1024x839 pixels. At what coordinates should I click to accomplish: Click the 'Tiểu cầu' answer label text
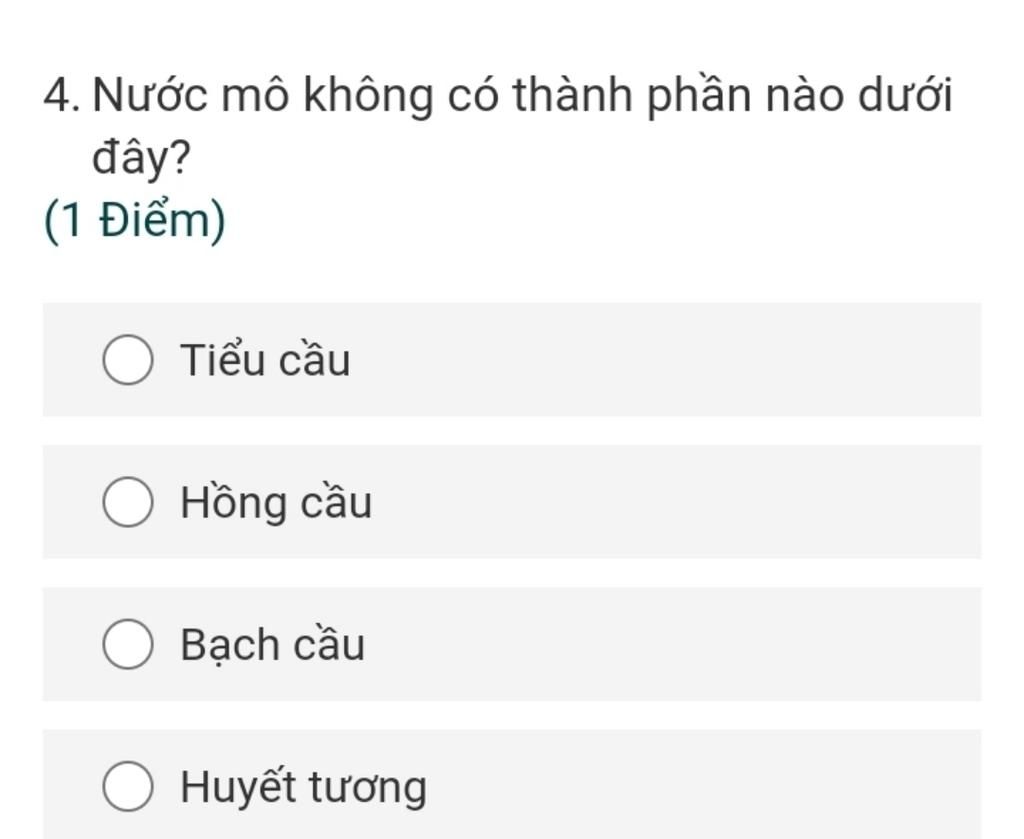[x=265, y=360]
